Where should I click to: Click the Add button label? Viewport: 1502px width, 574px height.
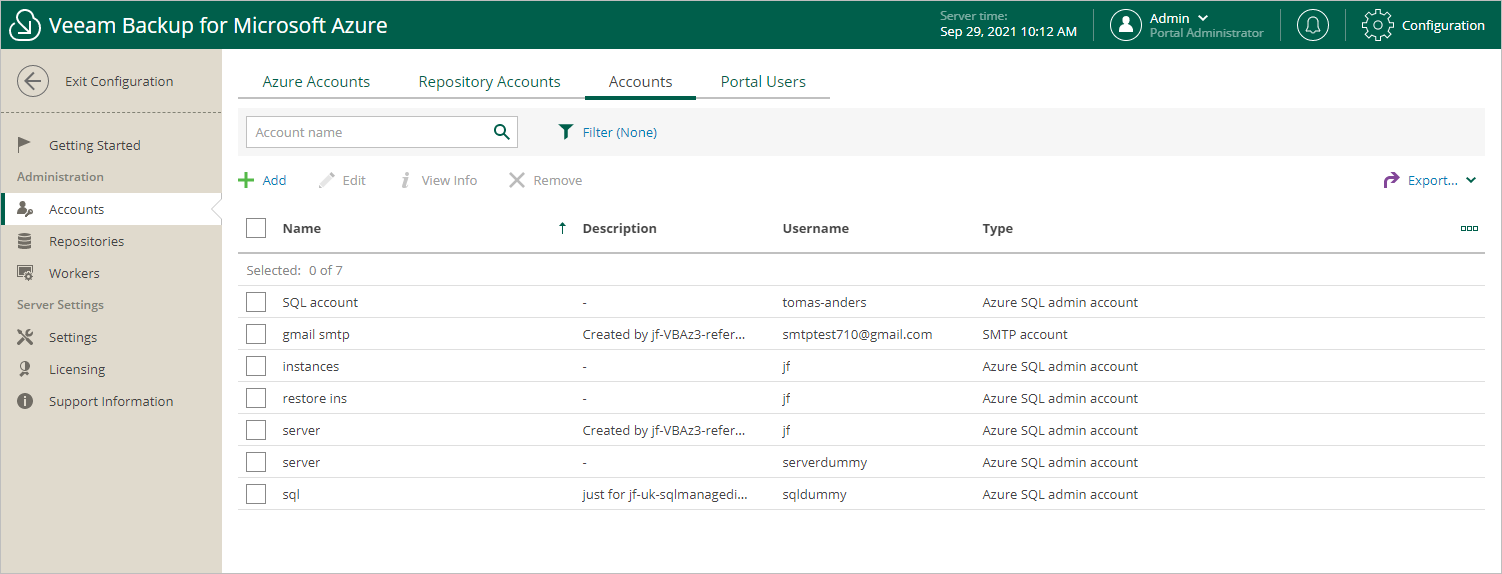(274, 180)
